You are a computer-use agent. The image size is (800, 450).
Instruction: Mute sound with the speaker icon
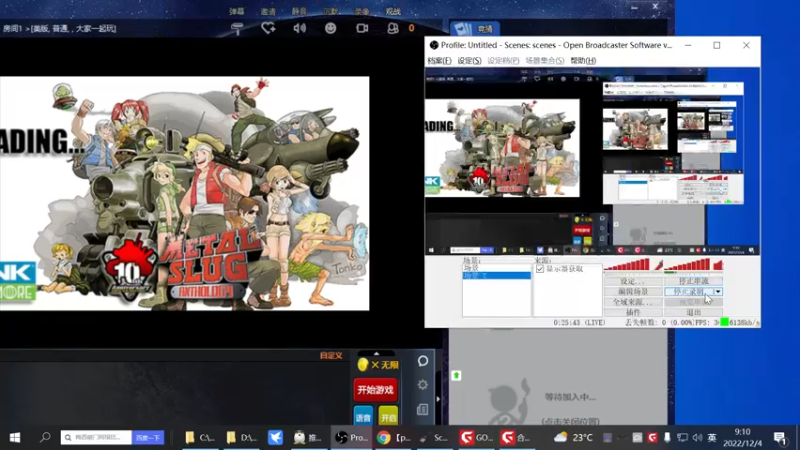(x=299, y=28)
